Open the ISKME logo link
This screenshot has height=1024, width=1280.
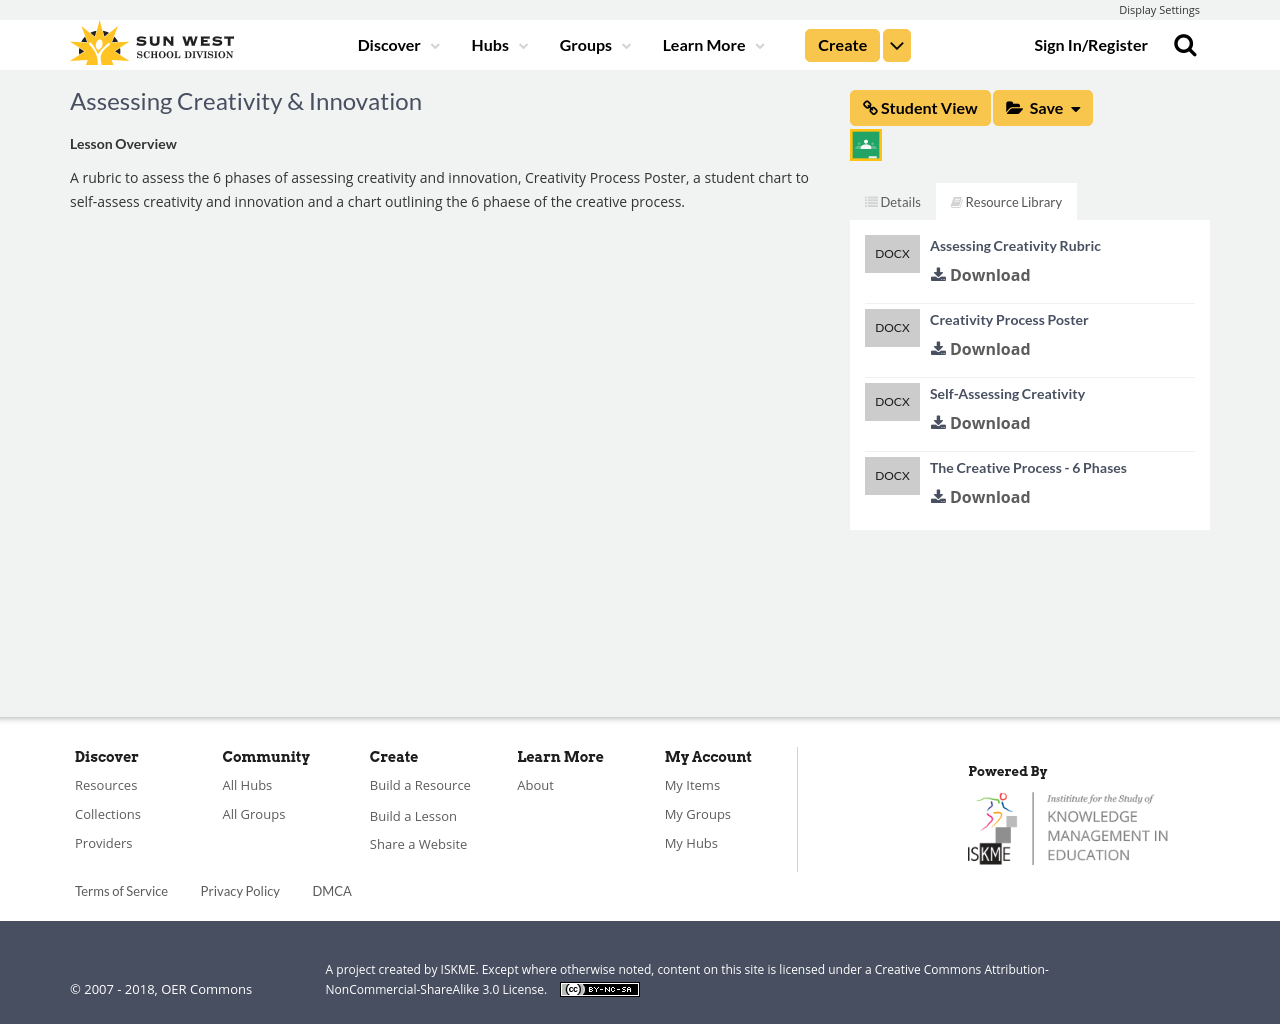coord(1068,828)
